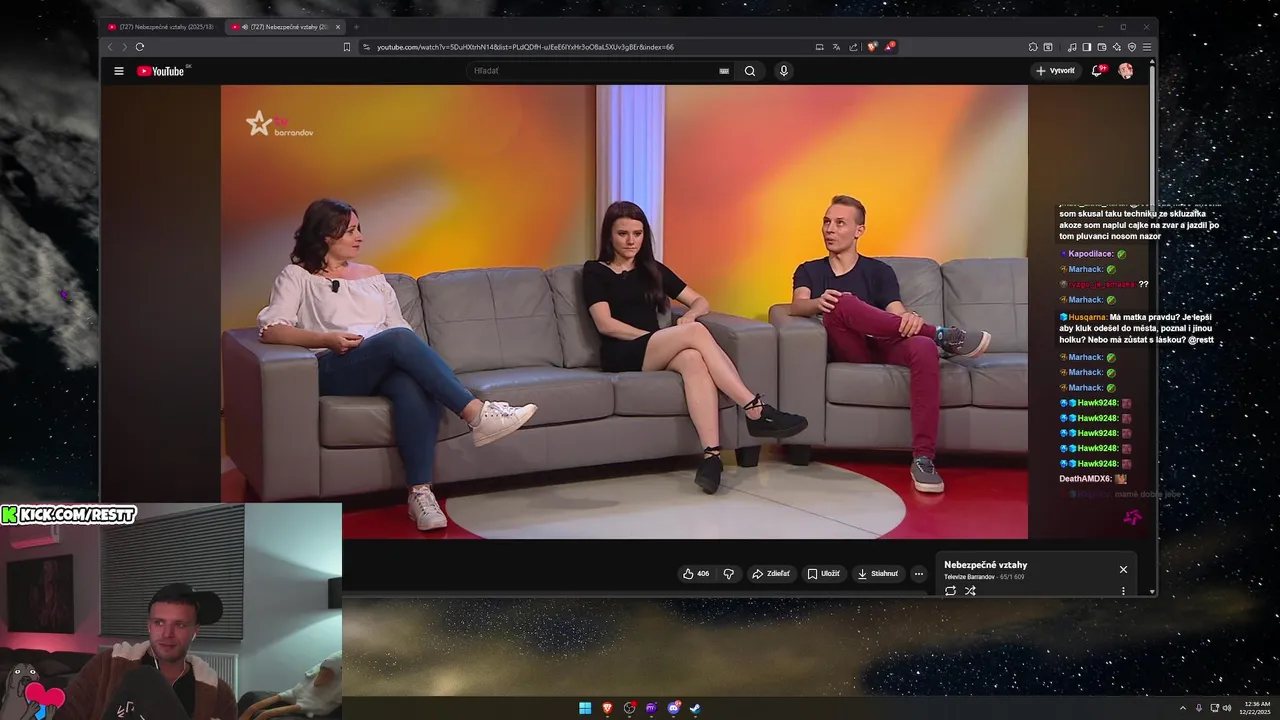This screenshot has width=1280, height=720.
Task: Click the share page icon in address bar
Action: [853, 47]
